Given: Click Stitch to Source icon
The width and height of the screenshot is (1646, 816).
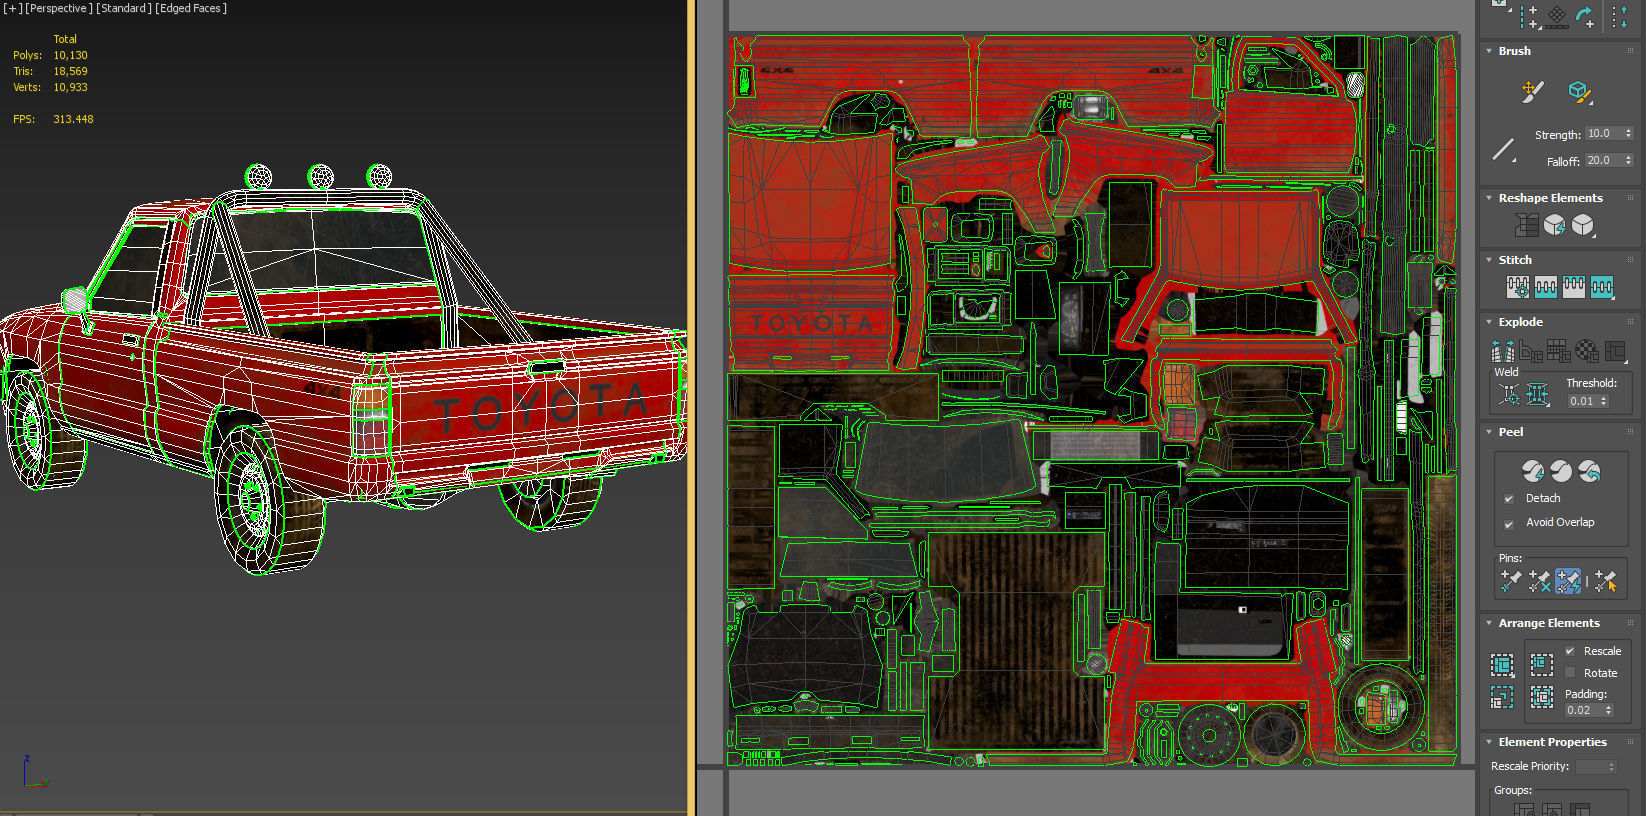Looking at the screenshot, I should pyautogui.click(x=1574, y=288).
